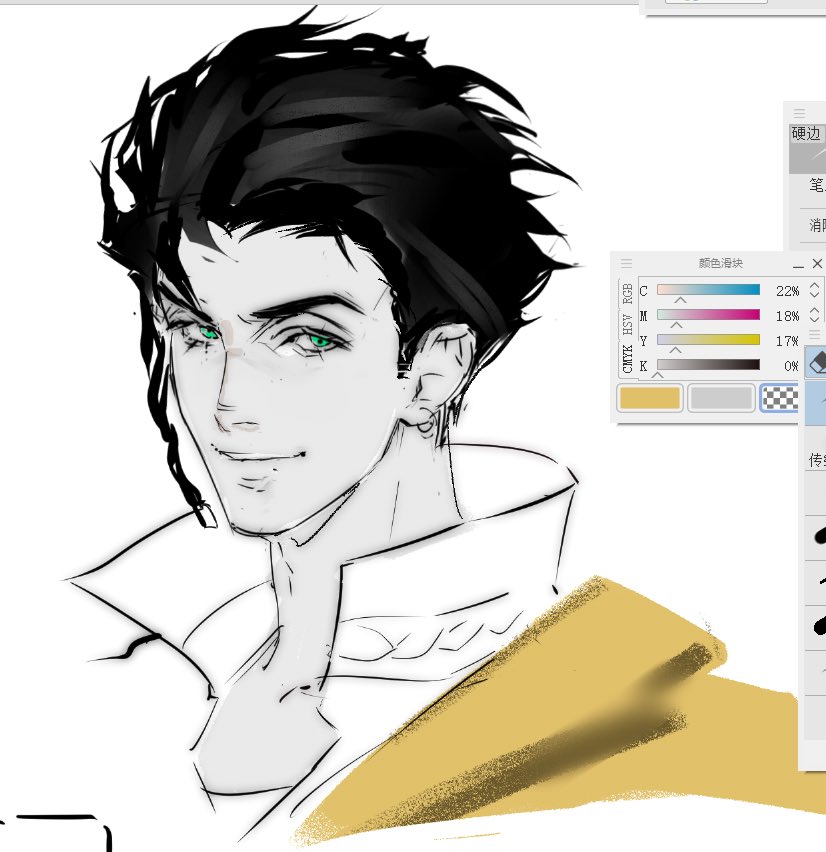Image resolution: width=826 pixels, height=852 pixels.
Task: Decrease the C value with down stepper
Action: click(x=814, y=295)
